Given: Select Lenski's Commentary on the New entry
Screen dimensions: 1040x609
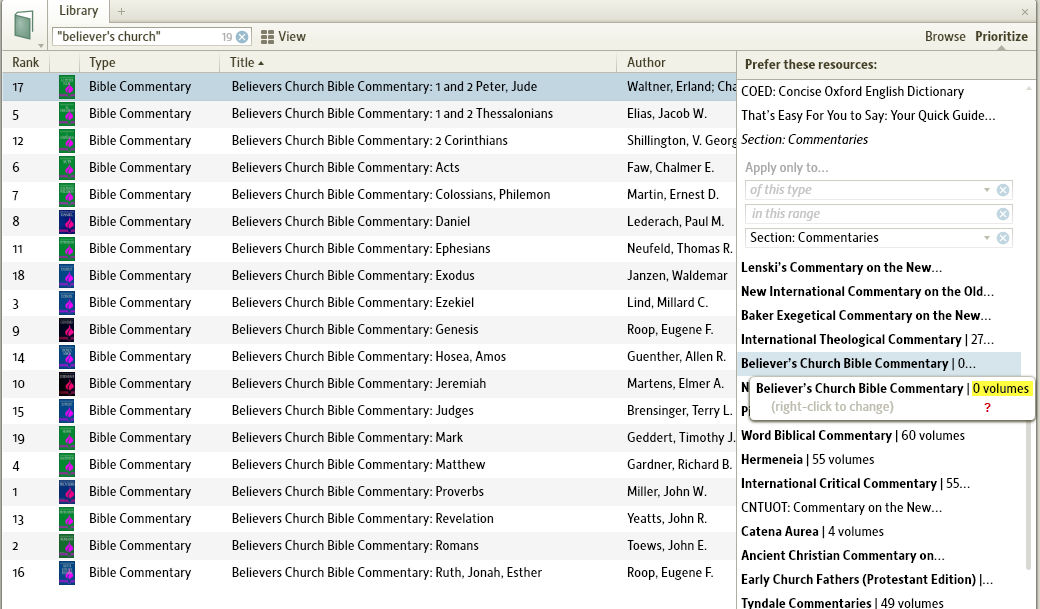Looking at the screenshot, I should tap(841, 268).
